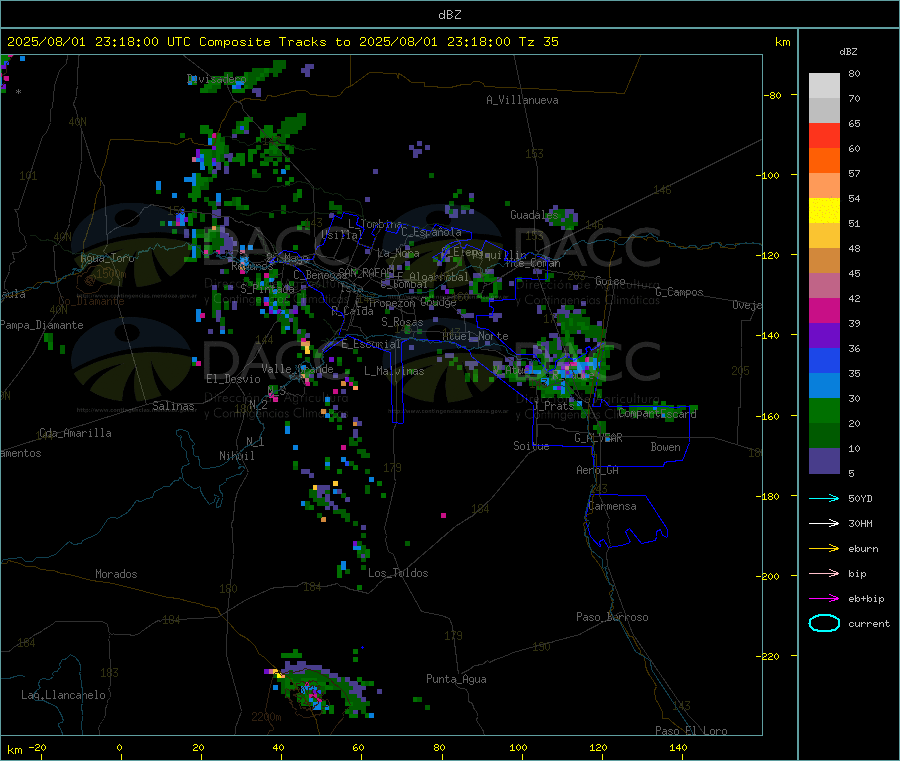Click the cyan 'current' ellipse symbol
Screen dimensions: 900x761
(824, 623)
